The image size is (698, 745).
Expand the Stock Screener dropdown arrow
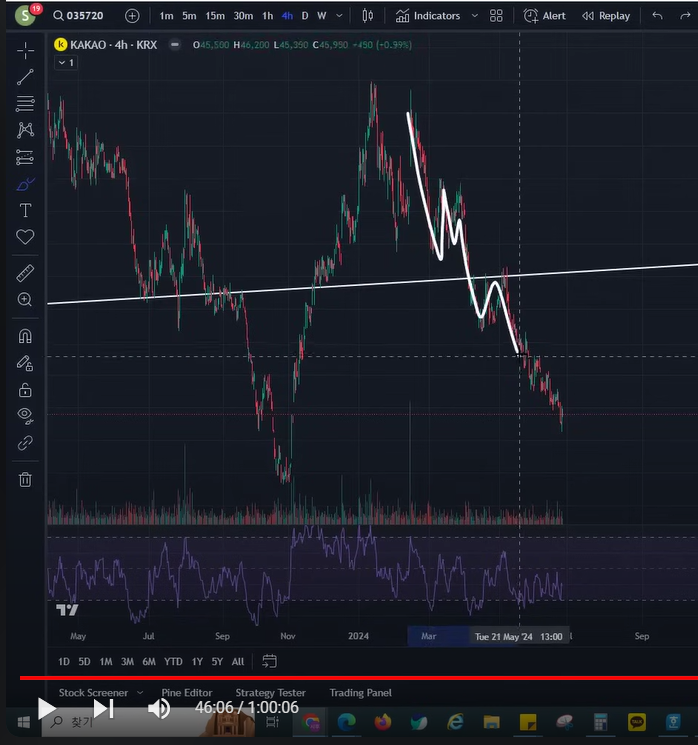coord(140,693)
